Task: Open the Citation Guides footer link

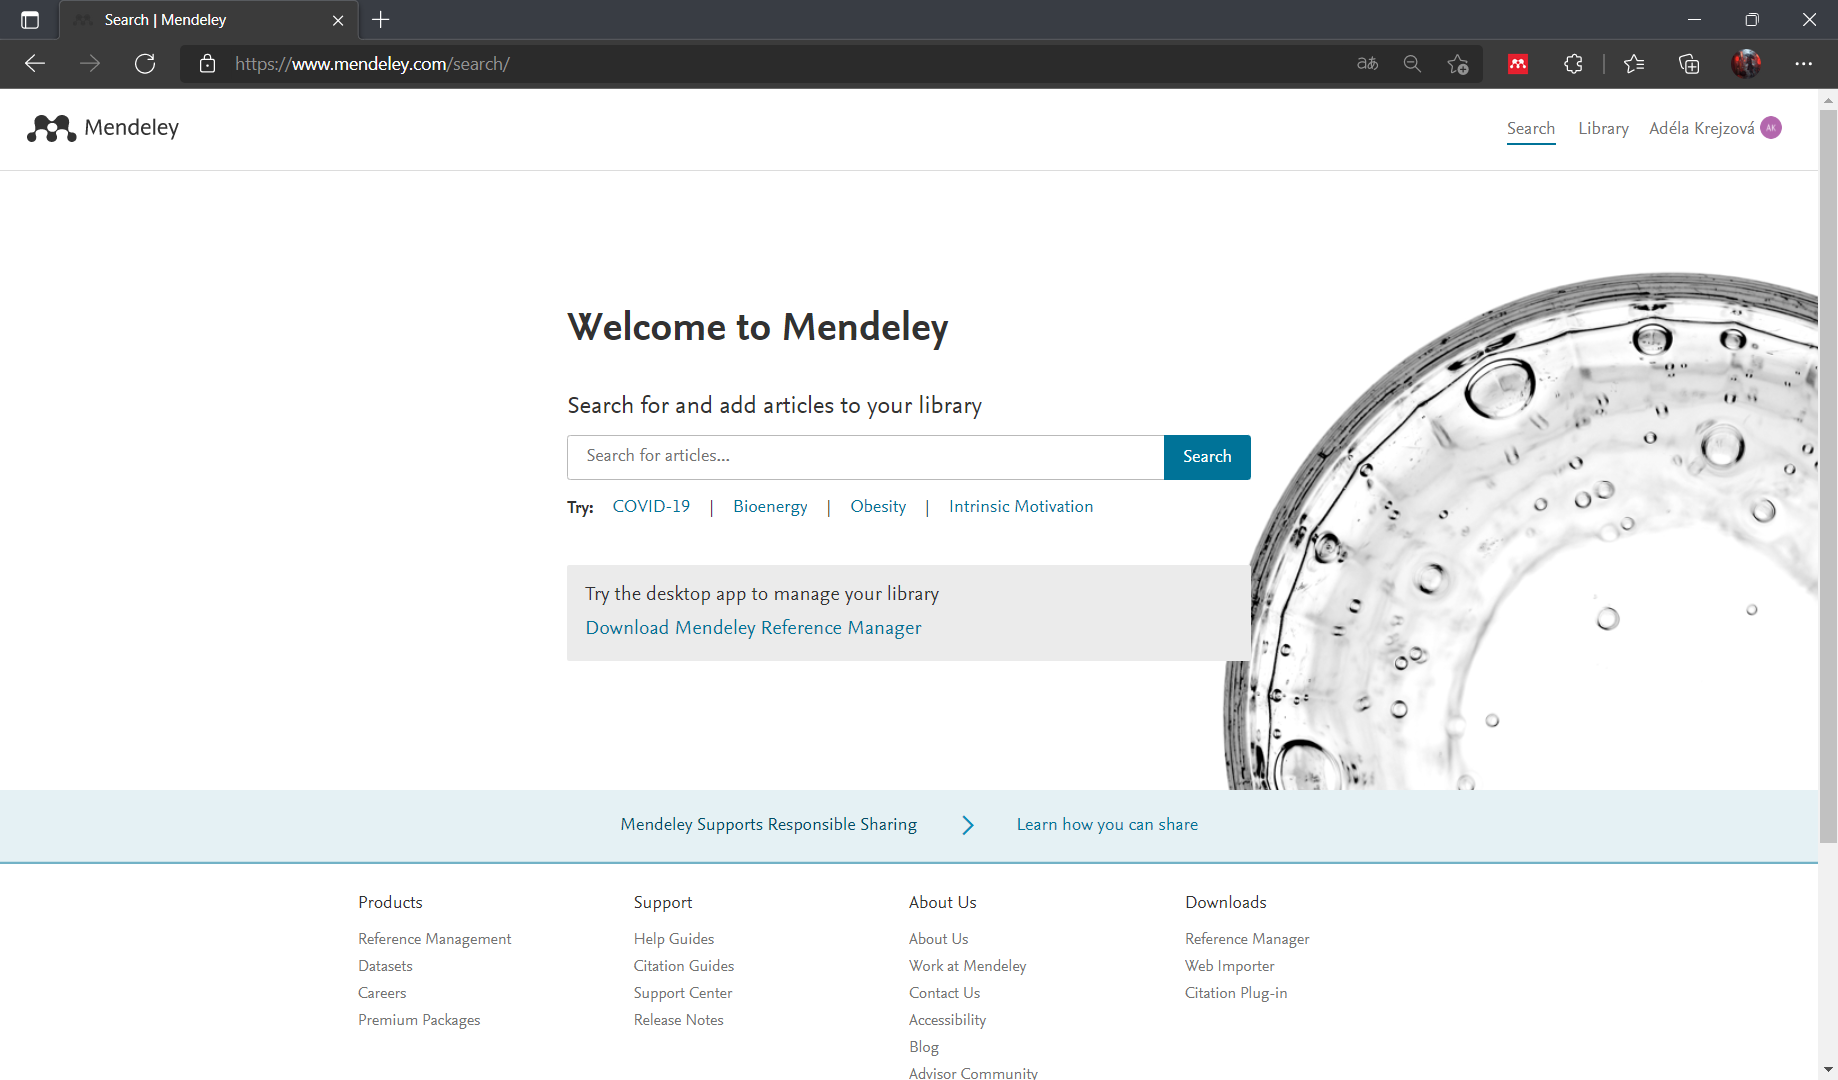Action: coord(684,966)
